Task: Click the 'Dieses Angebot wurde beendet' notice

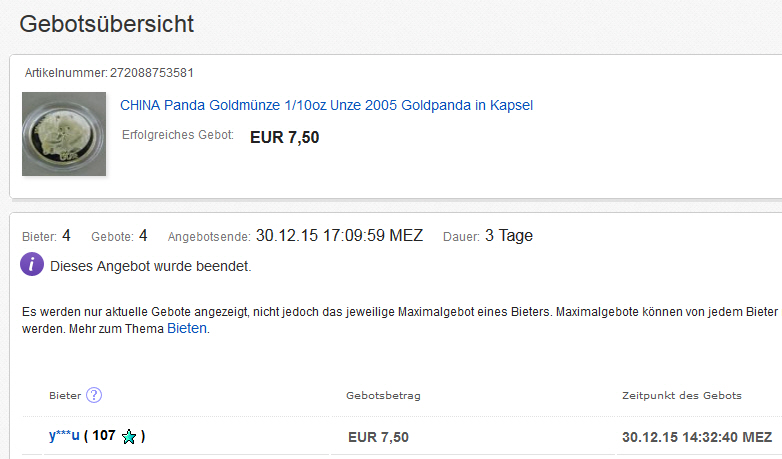Action: [x=150, y=267]
